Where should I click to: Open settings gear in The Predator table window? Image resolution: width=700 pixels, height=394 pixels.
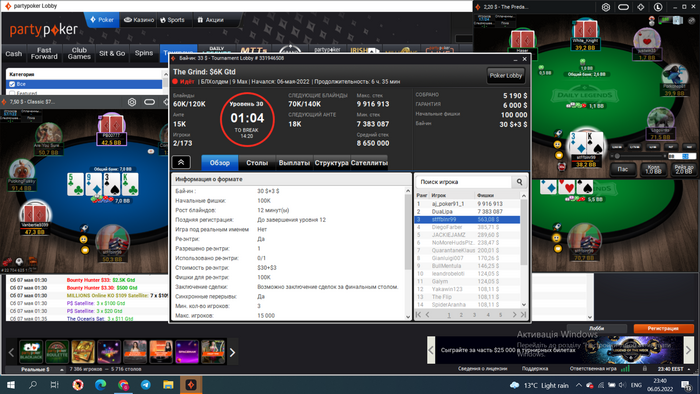pyautogui.click(x=606, y=7)
